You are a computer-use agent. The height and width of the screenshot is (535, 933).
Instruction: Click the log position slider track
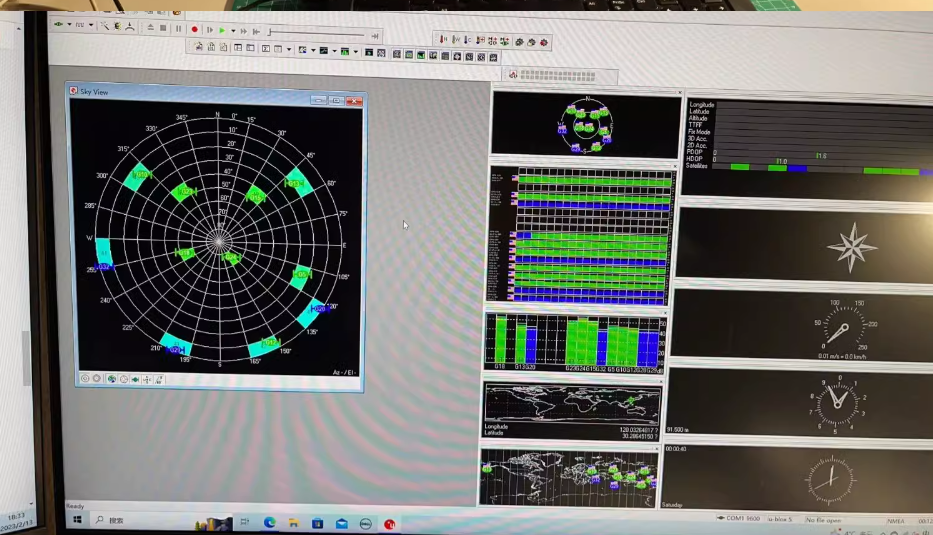click(x=317, y=33)
